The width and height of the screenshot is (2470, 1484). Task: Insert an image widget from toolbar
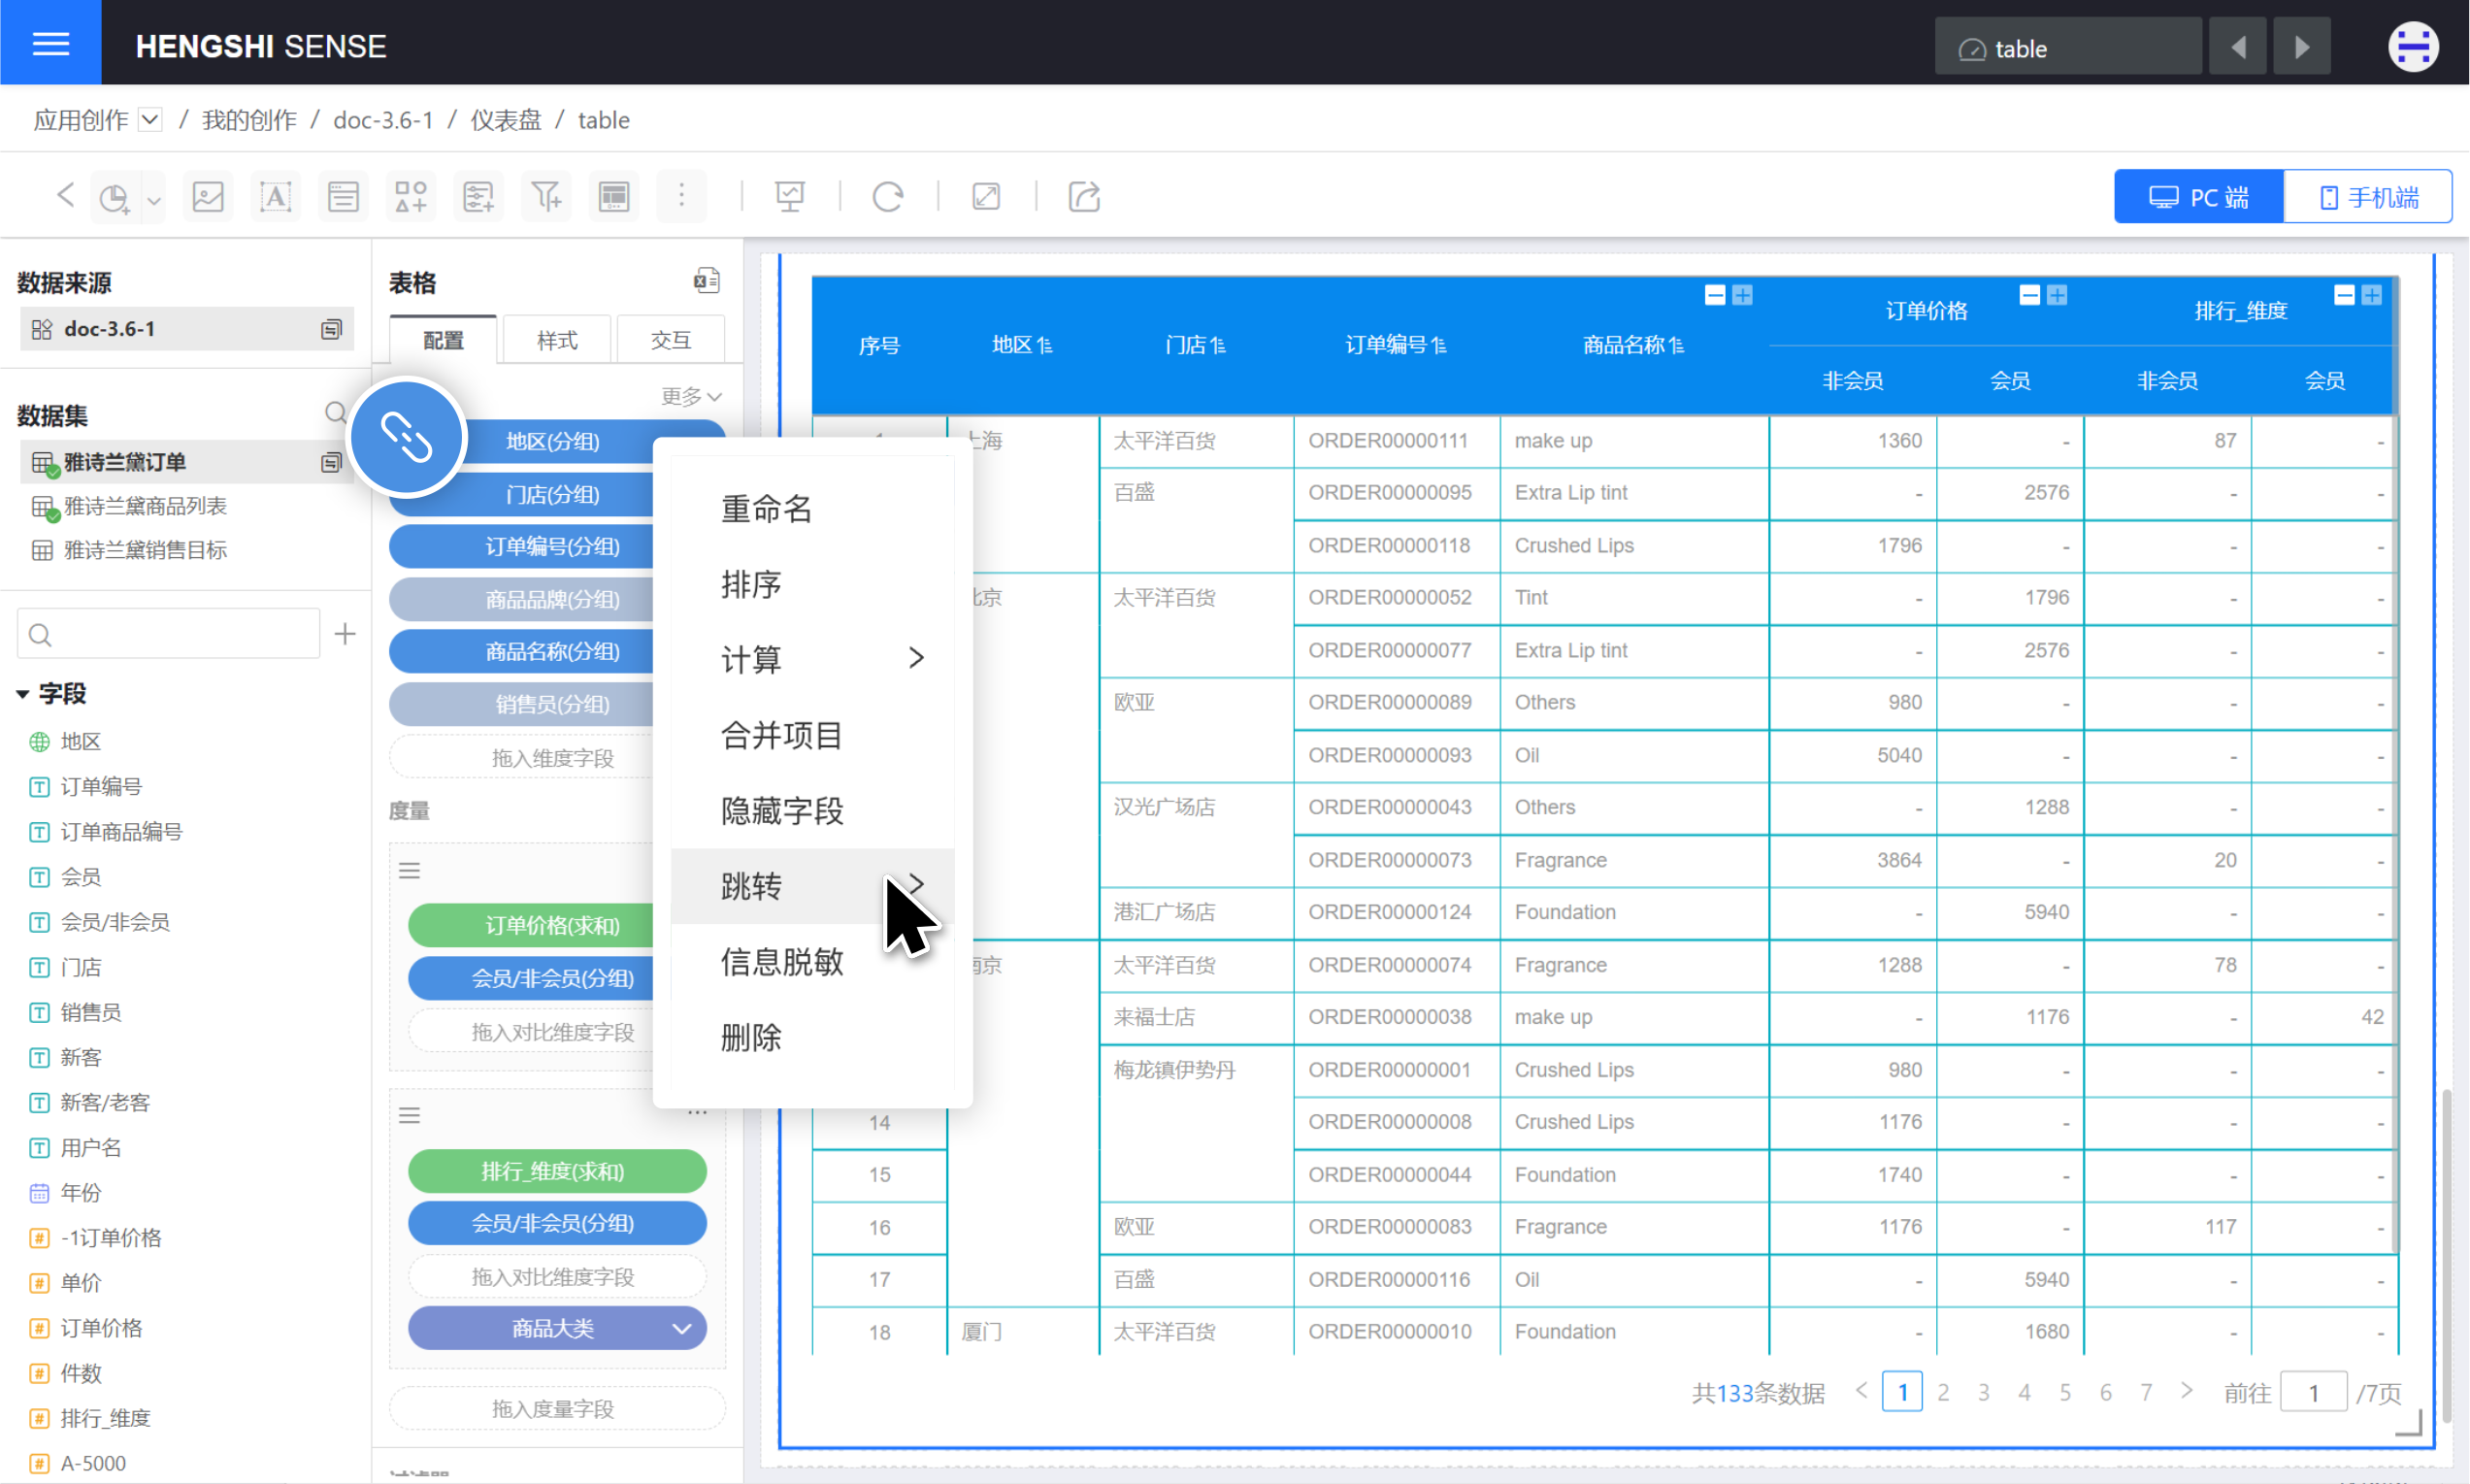[208, 197]
